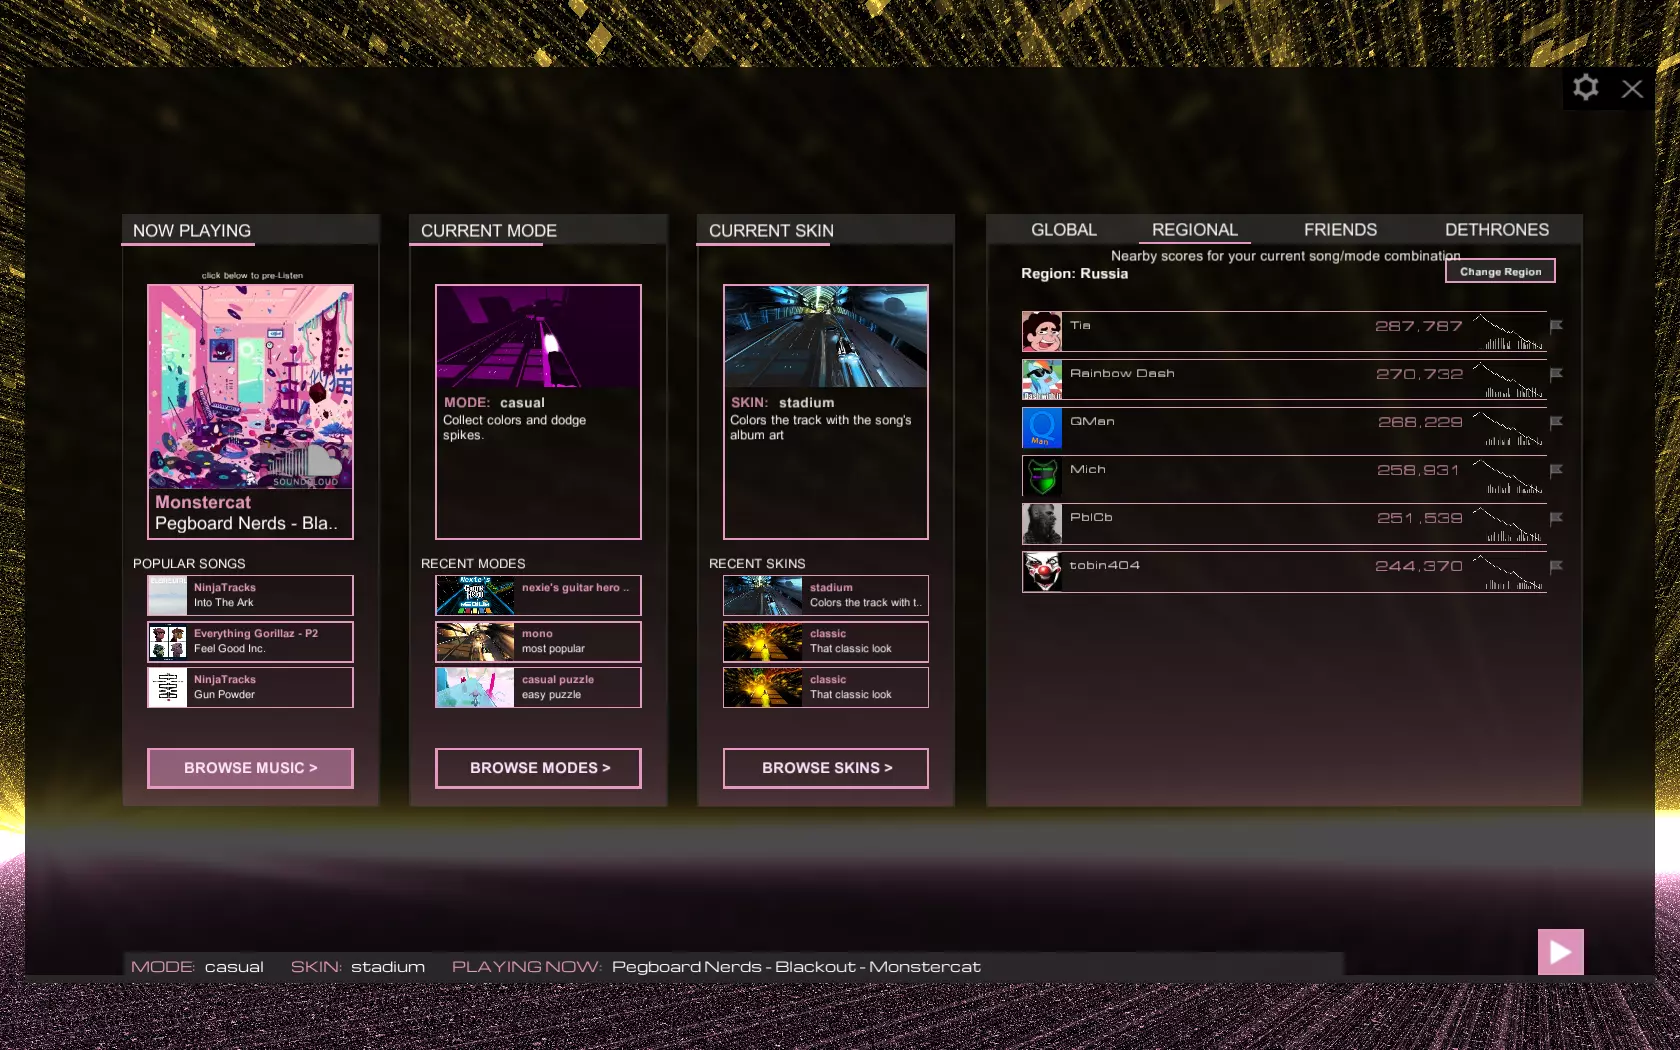
Task: Click the "tobin404" player name
Action: click(1105, 566)
